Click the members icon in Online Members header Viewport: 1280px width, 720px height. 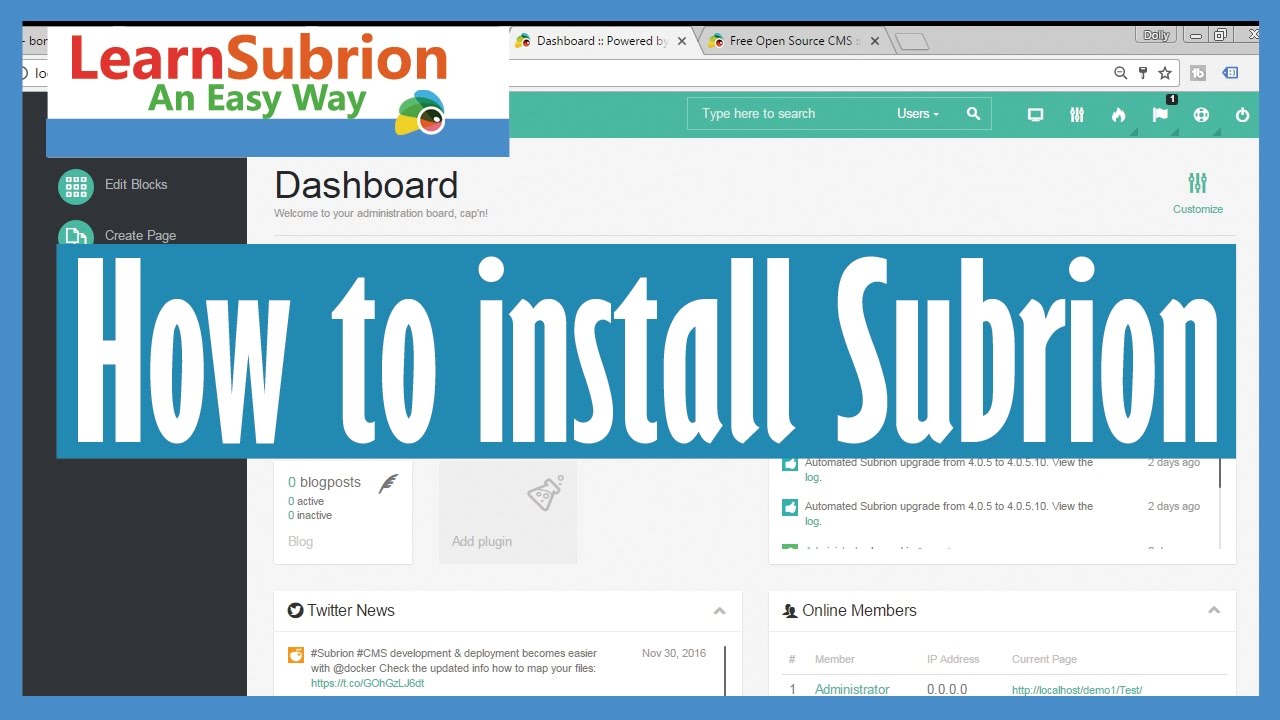(790, 610)
